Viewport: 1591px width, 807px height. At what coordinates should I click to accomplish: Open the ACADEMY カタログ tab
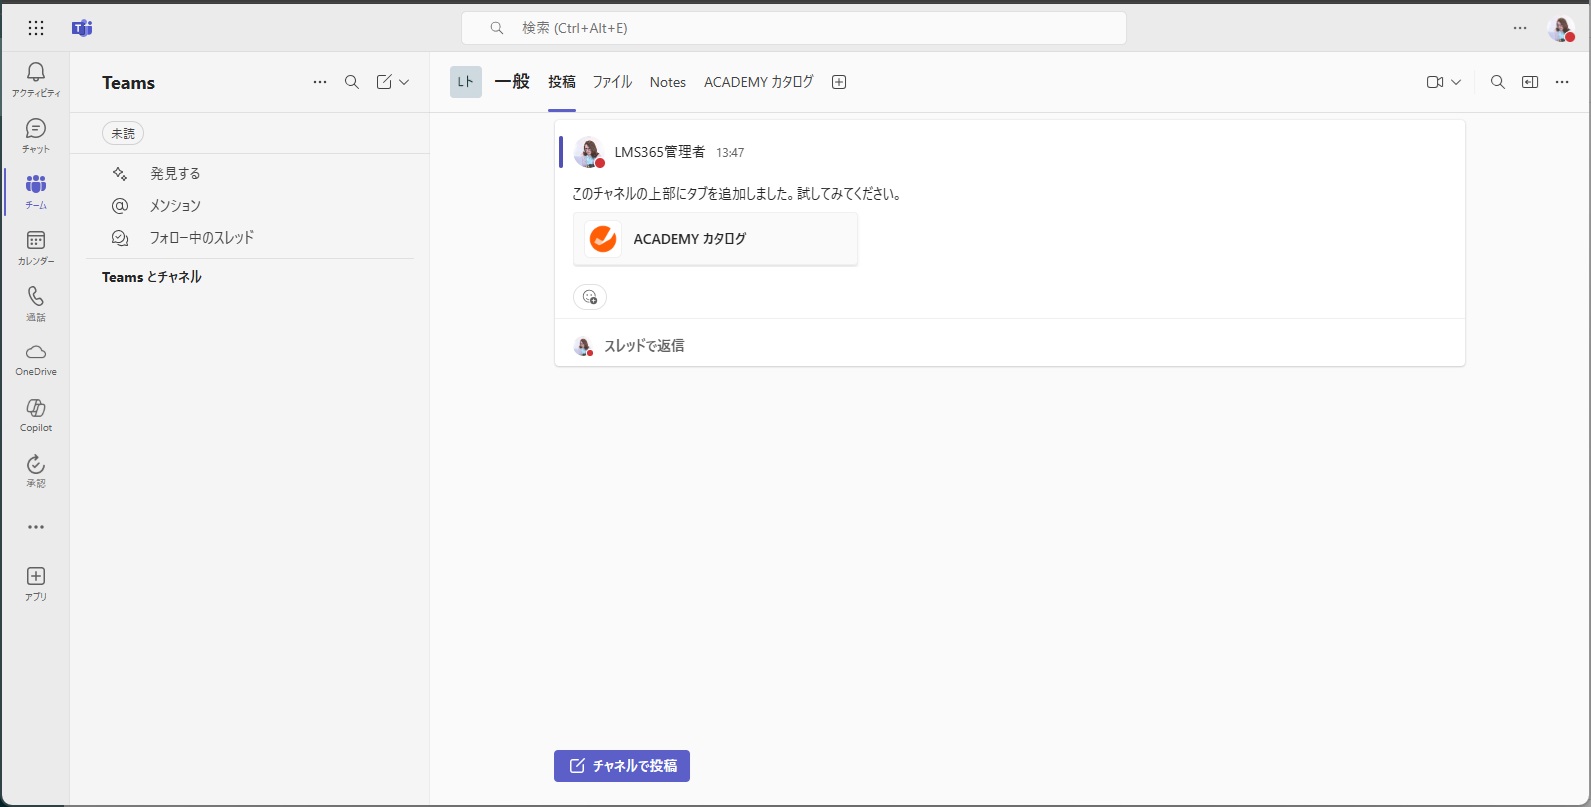pyautogui.click(x=759, y=82)
